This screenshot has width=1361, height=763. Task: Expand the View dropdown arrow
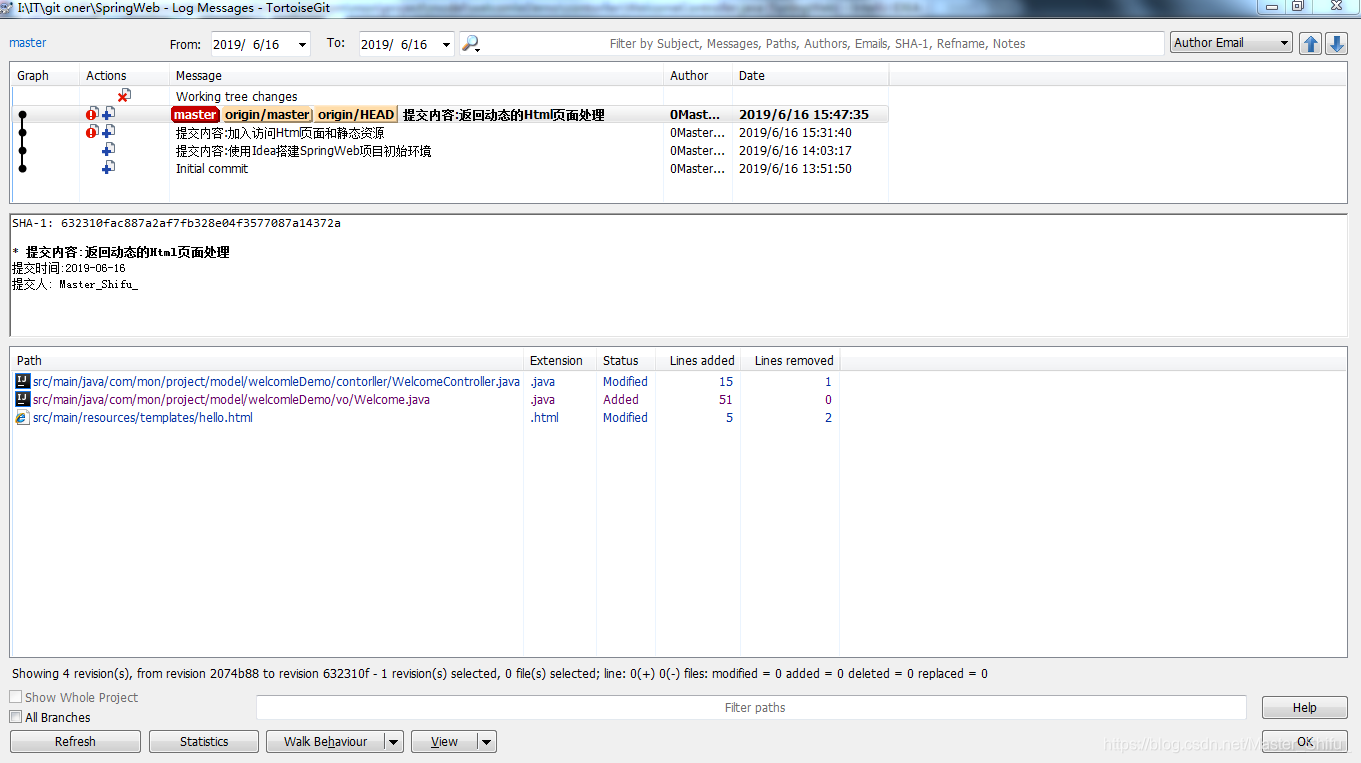487,742
